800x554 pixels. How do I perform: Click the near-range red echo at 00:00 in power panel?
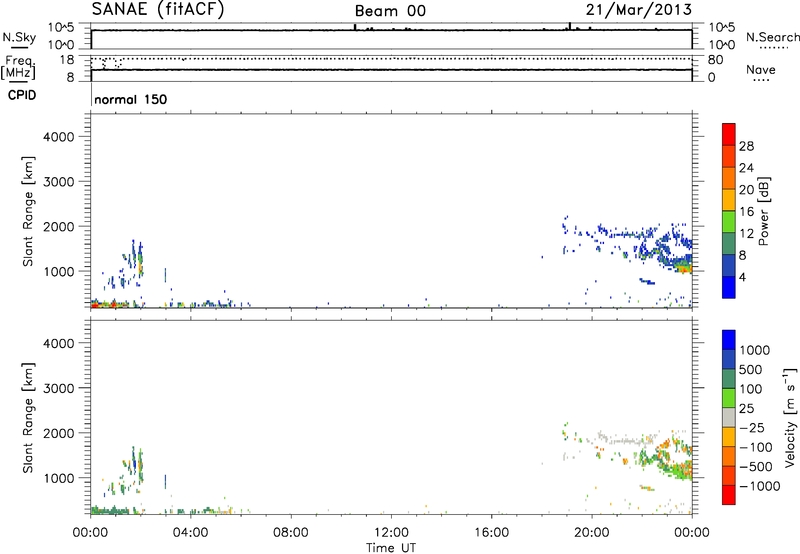(x=94, y=304)
